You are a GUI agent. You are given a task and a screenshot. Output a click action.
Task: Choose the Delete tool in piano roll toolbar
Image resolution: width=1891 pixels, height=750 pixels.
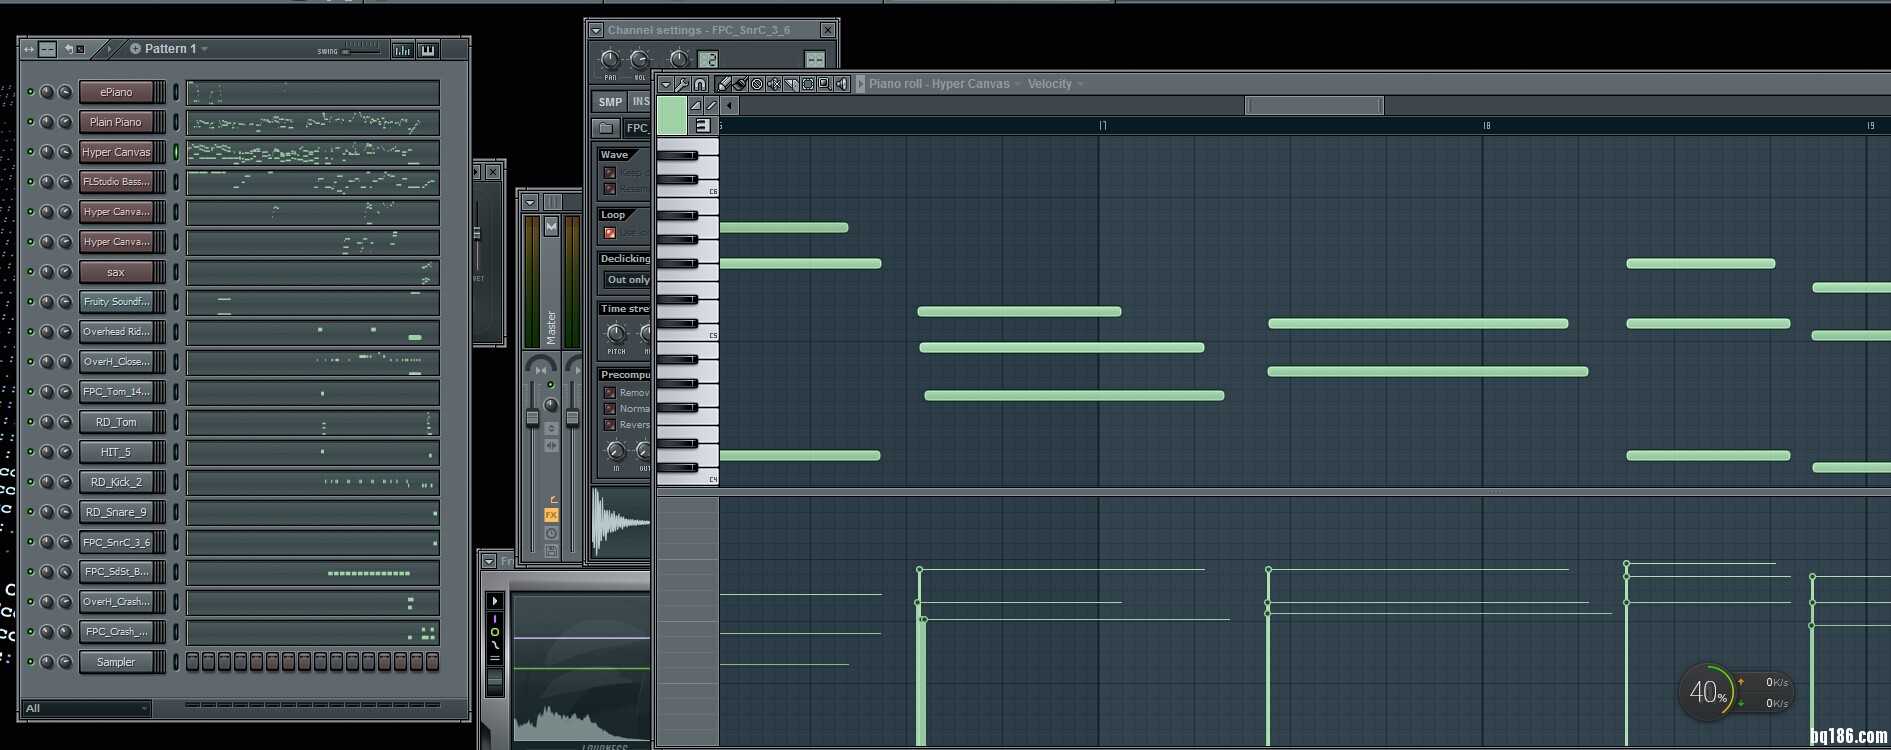[x=757, y=84]
